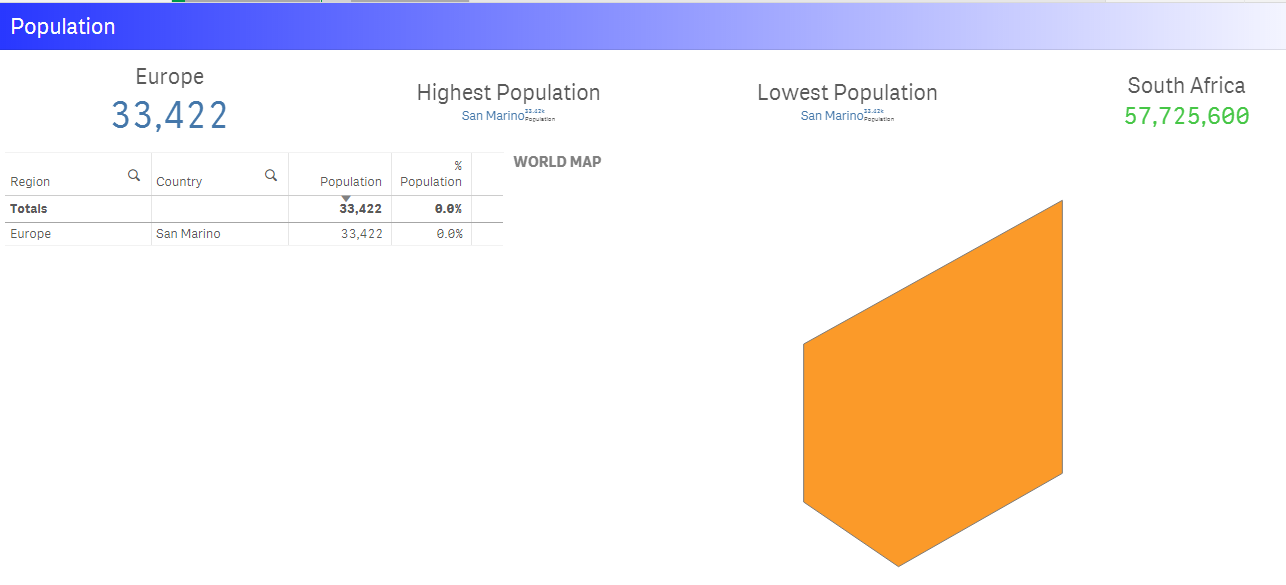Sort table by Population column header
The image size is (1286, 585).
coord(350,182)
